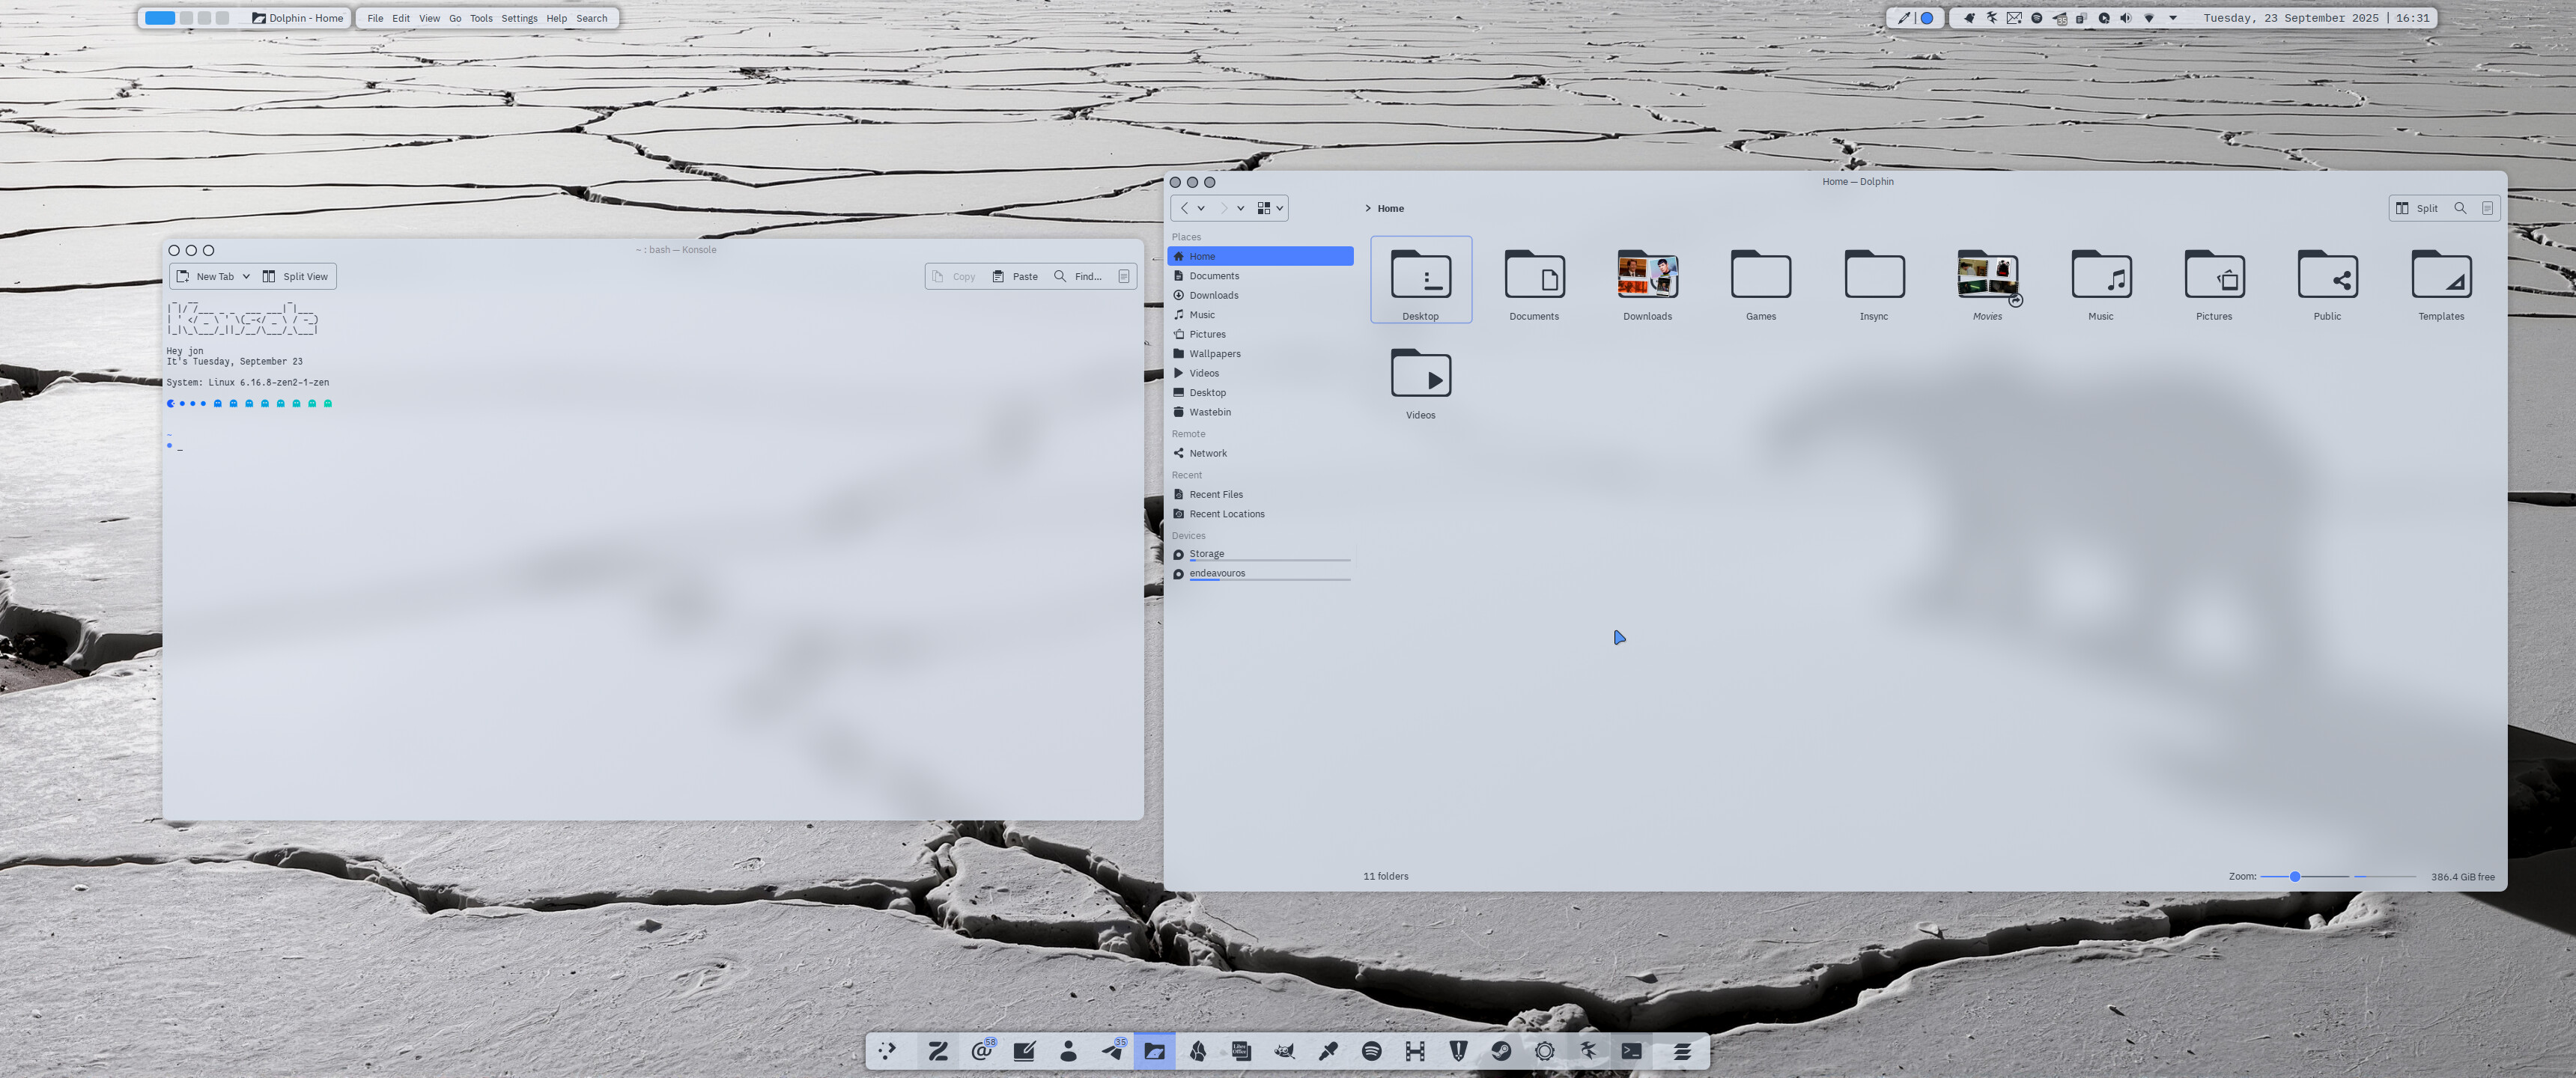Click the Paste button in Konsole
The height and width of the screenshot is (1078, 2576).
coord(1015,277)
